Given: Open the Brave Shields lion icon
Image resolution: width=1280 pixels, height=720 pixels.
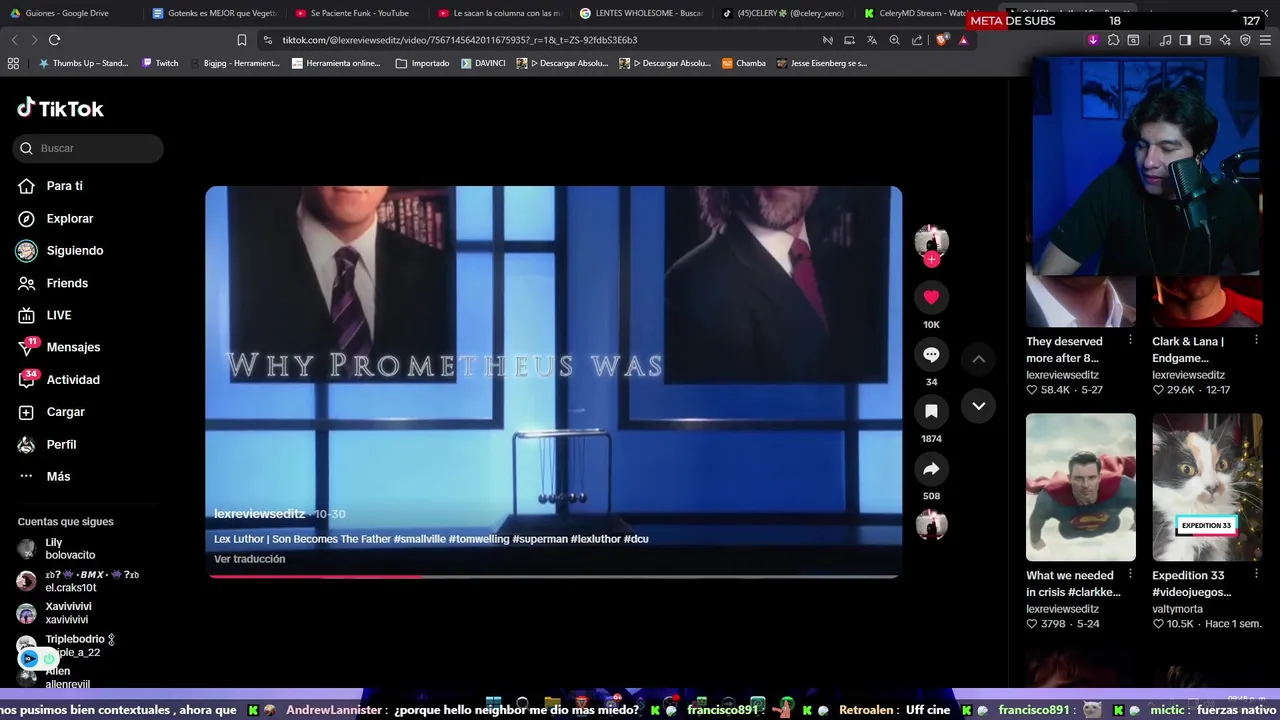Looking at the screenshot, I should 942,40.
